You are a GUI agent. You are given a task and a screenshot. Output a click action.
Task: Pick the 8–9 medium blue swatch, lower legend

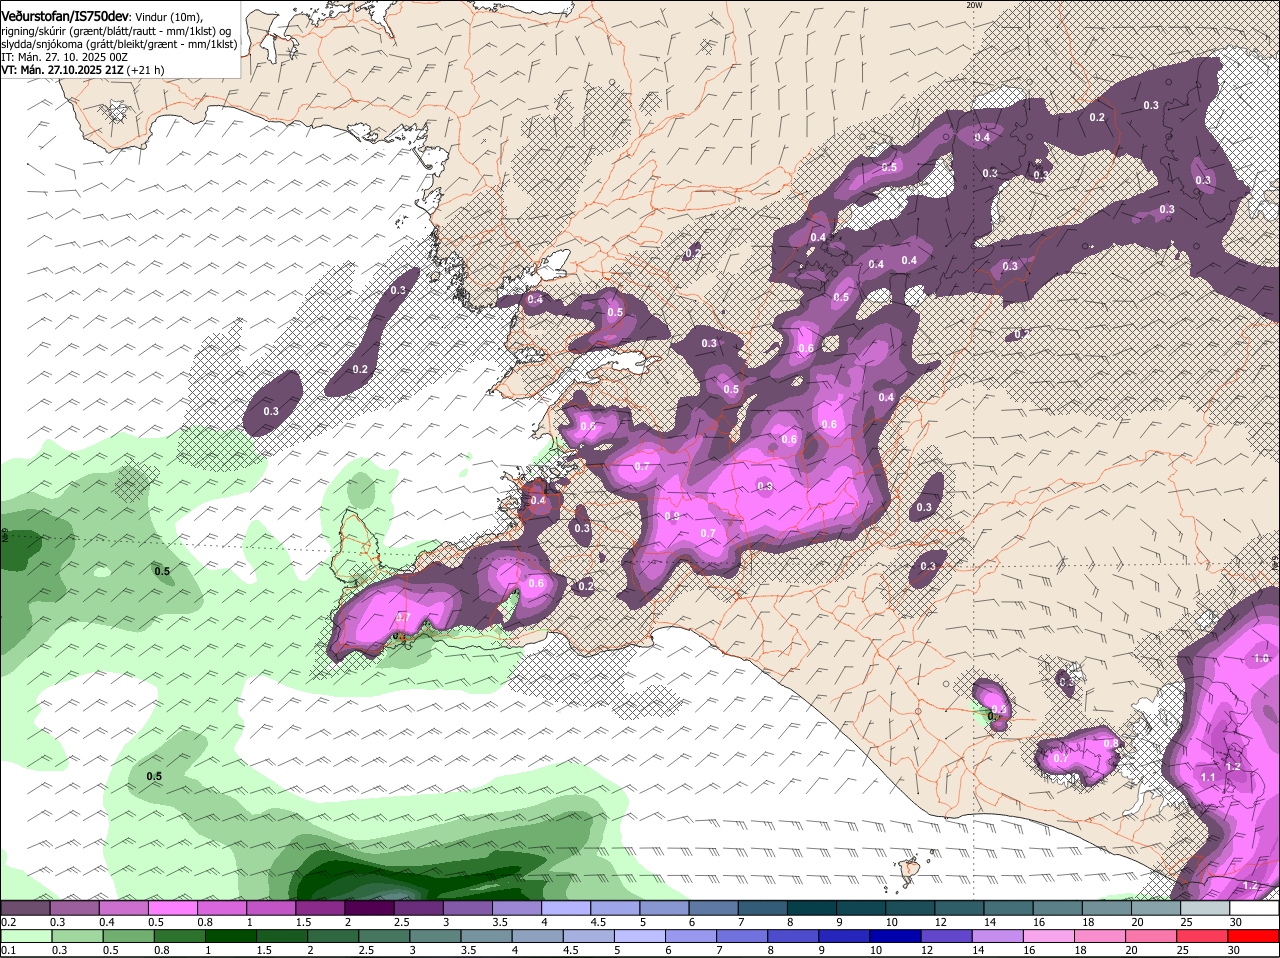click(x=794, y=935)
